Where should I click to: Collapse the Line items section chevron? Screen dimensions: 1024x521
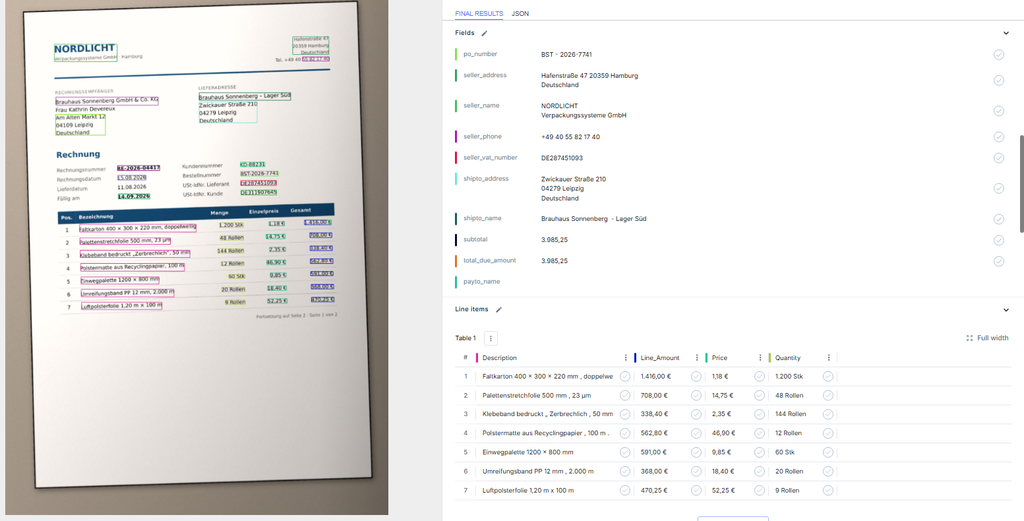click(x=1006, y=310)
